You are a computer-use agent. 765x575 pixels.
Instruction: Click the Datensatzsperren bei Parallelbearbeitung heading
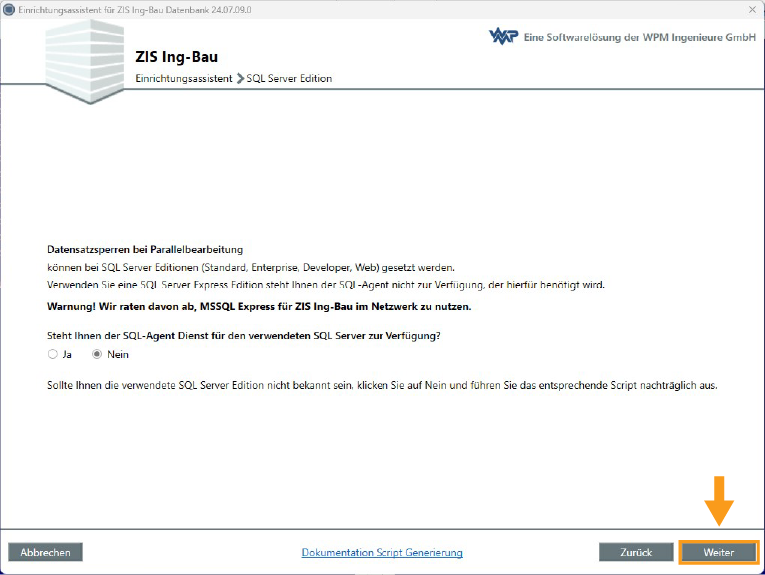145,249
